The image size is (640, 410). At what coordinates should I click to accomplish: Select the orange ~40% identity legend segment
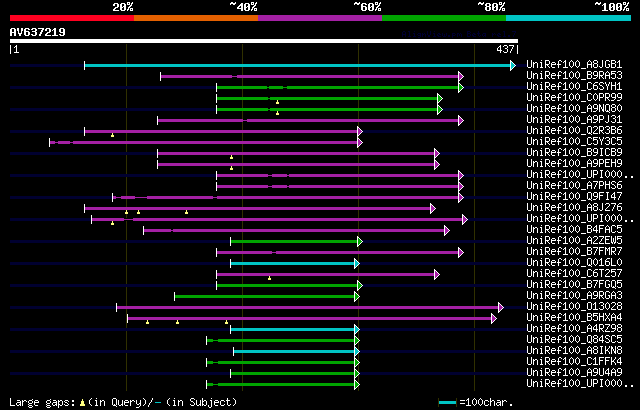coord(196,18)
